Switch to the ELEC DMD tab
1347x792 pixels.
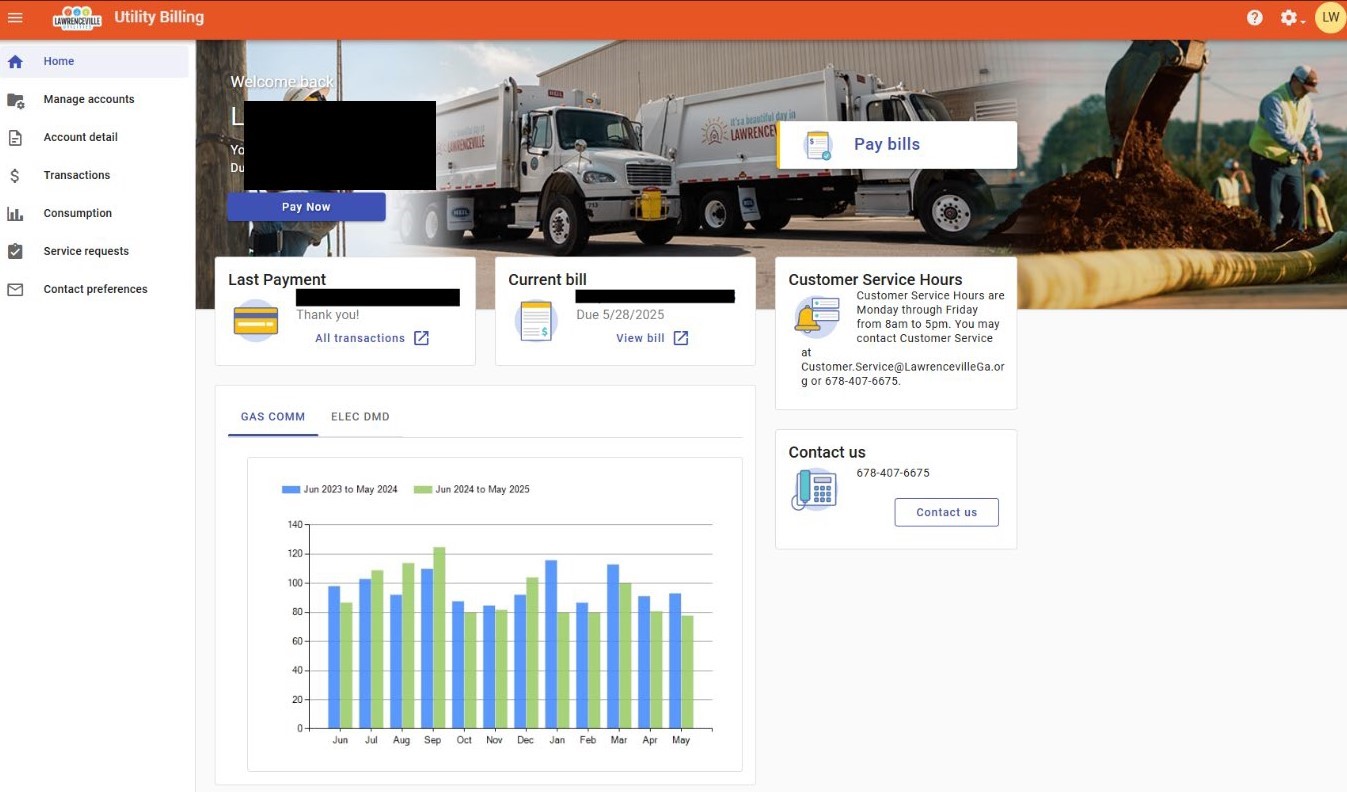[360, 416]
